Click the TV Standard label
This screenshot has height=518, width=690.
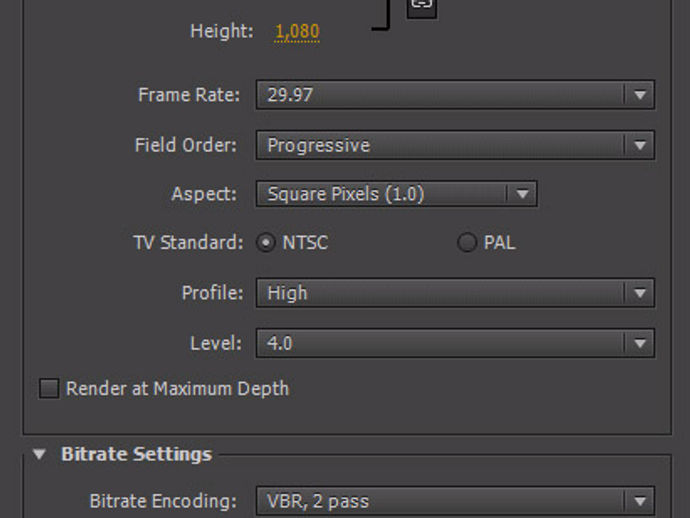(188, 242)
